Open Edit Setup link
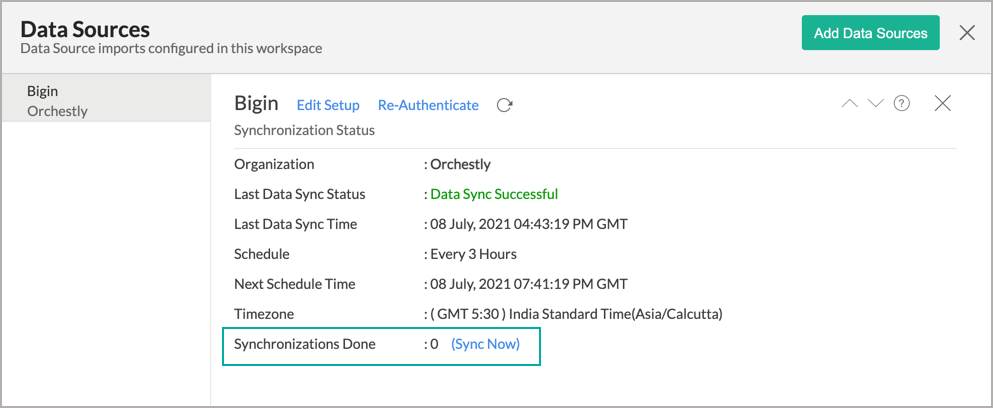 328,105
